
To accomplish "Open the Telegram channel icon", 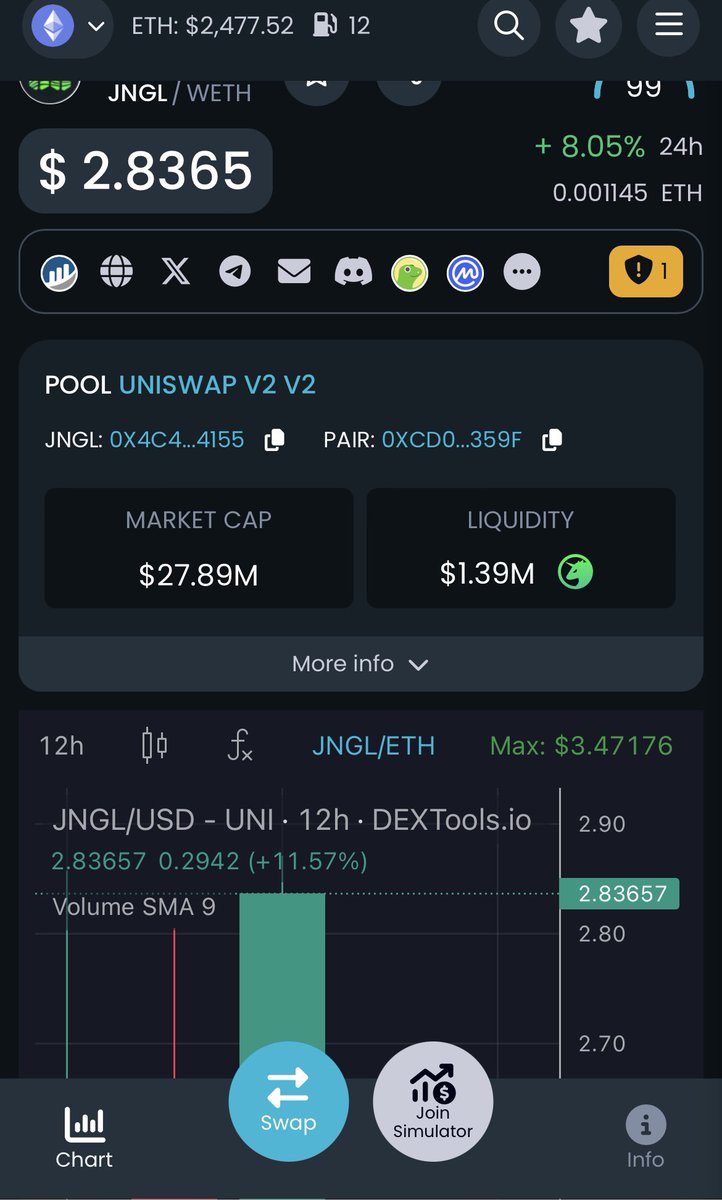I will click(235, 271).
